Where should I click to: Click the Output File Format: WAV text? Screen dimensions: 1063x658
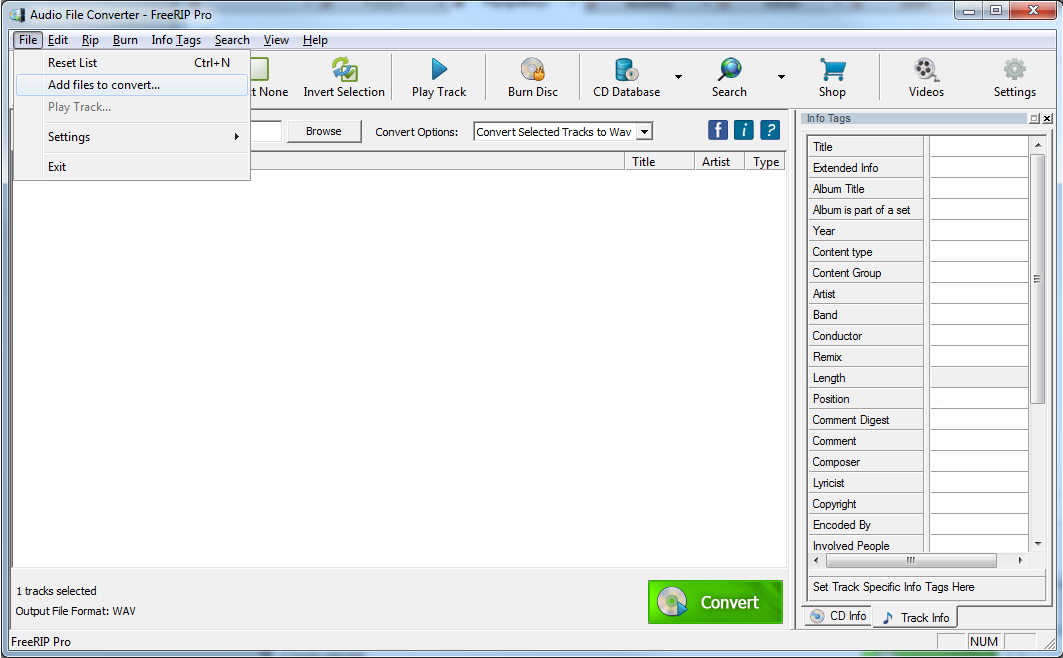click(75, 611)
